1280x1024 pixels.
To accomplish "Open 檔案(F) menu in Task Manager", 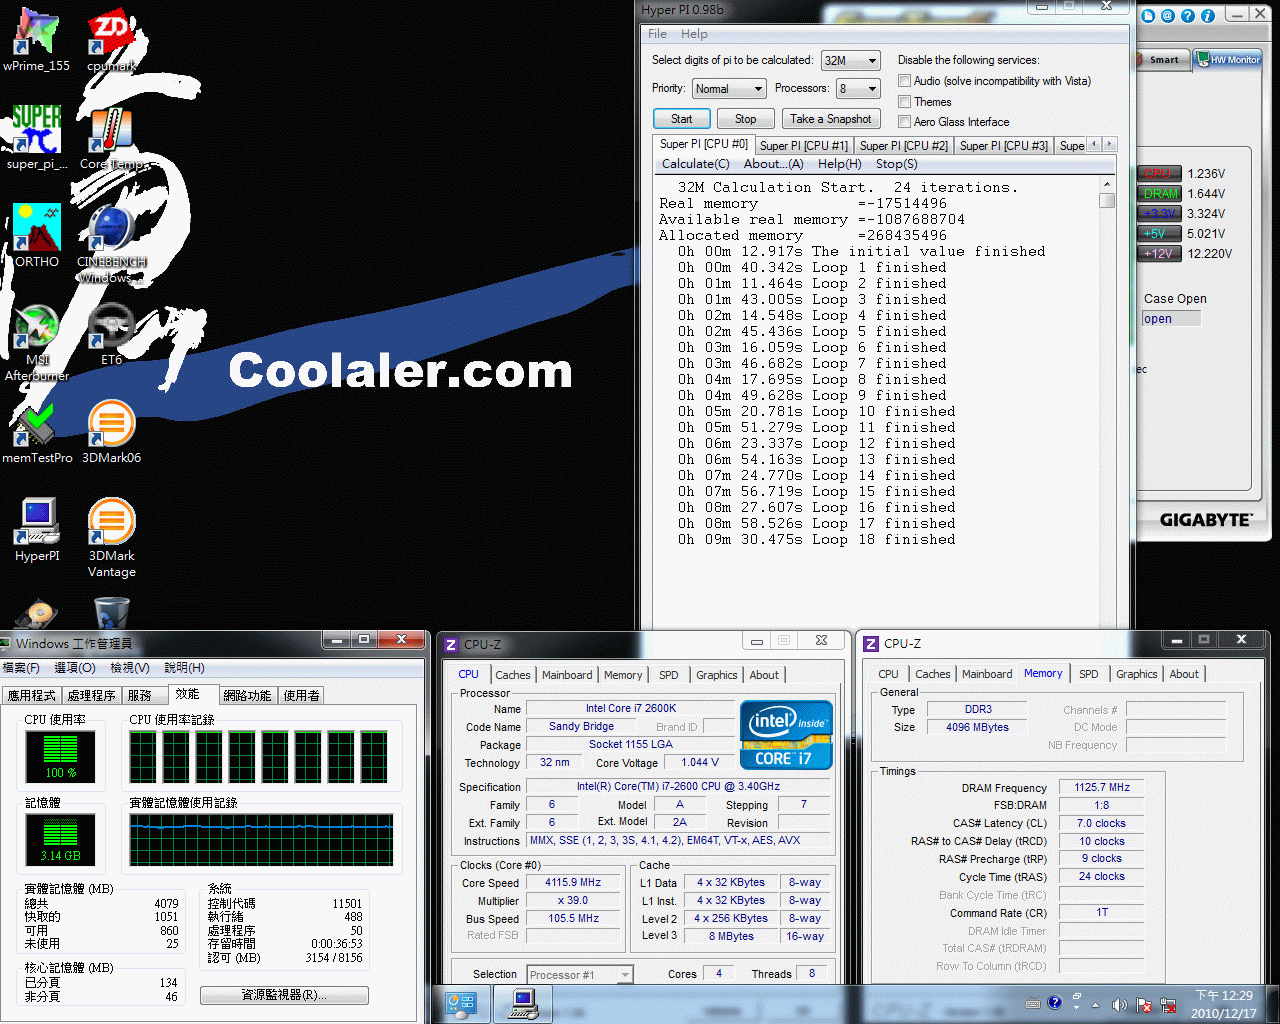I will [x=21, y=667].
